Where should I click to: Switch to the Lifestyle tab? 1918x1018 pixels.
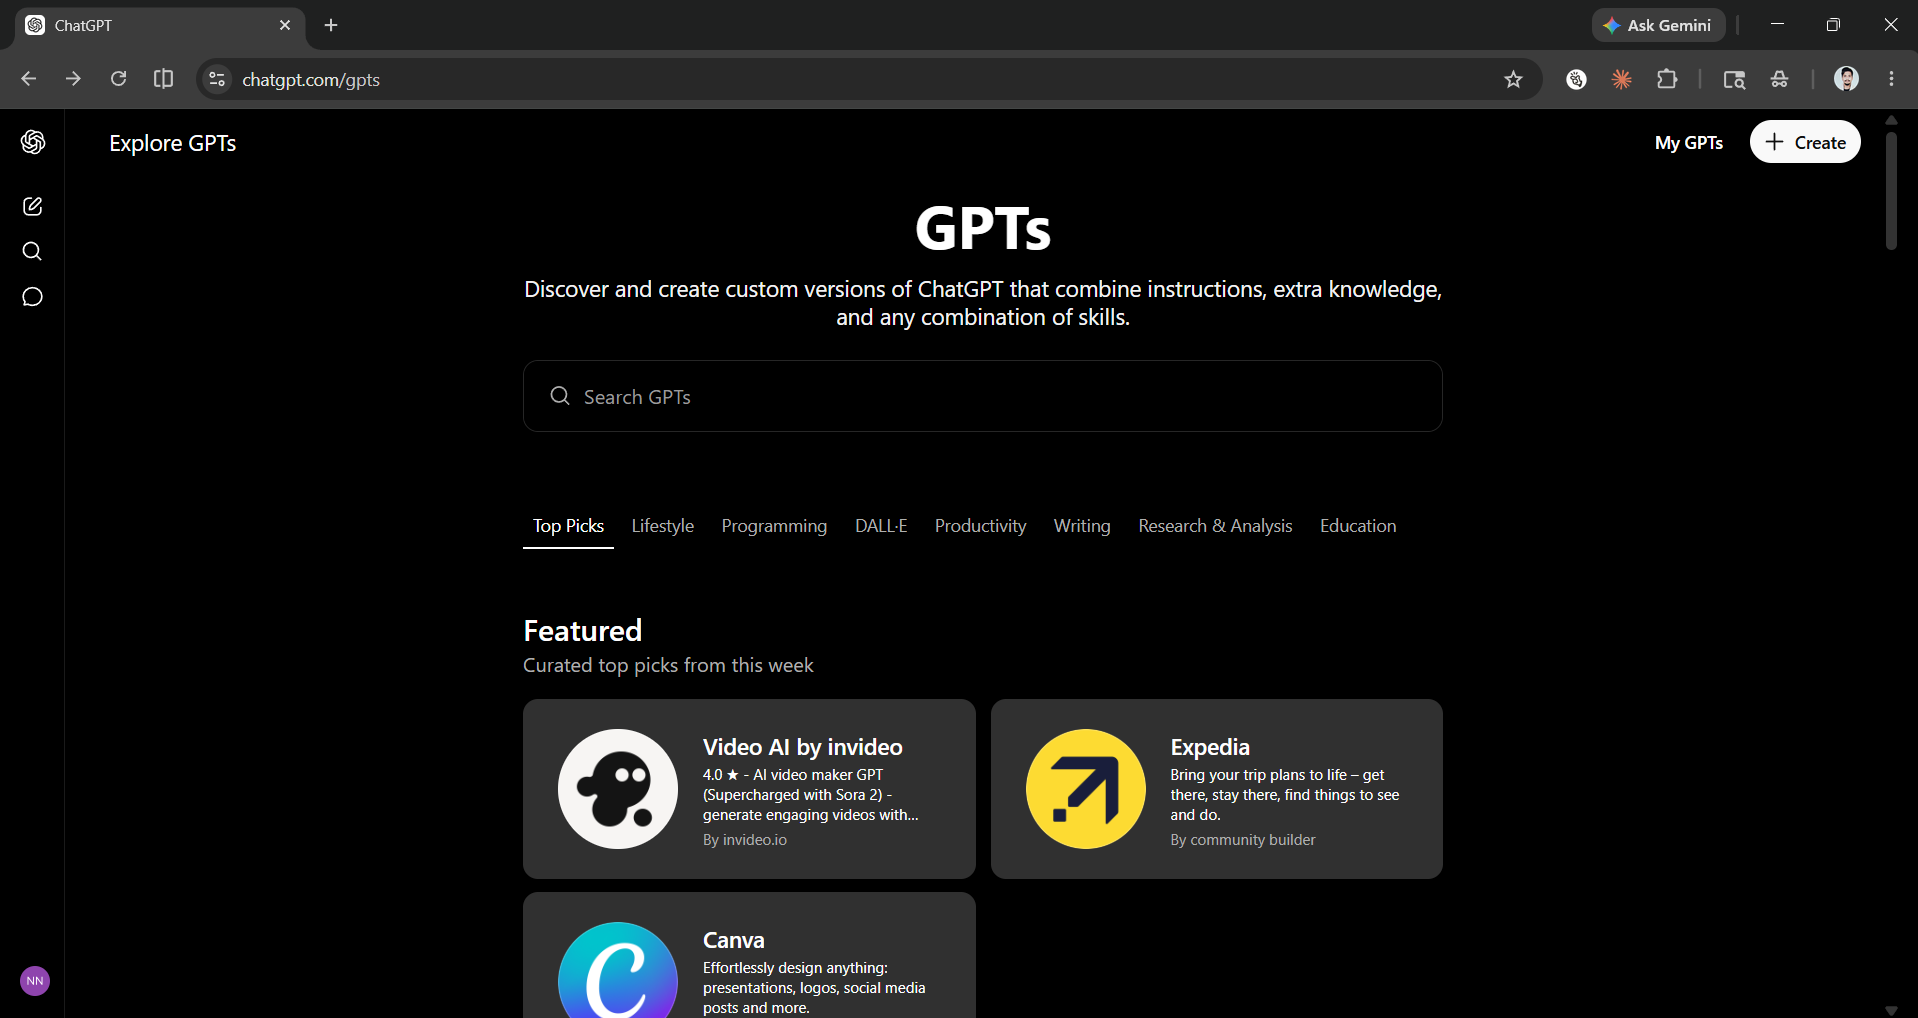coord(663,526)
